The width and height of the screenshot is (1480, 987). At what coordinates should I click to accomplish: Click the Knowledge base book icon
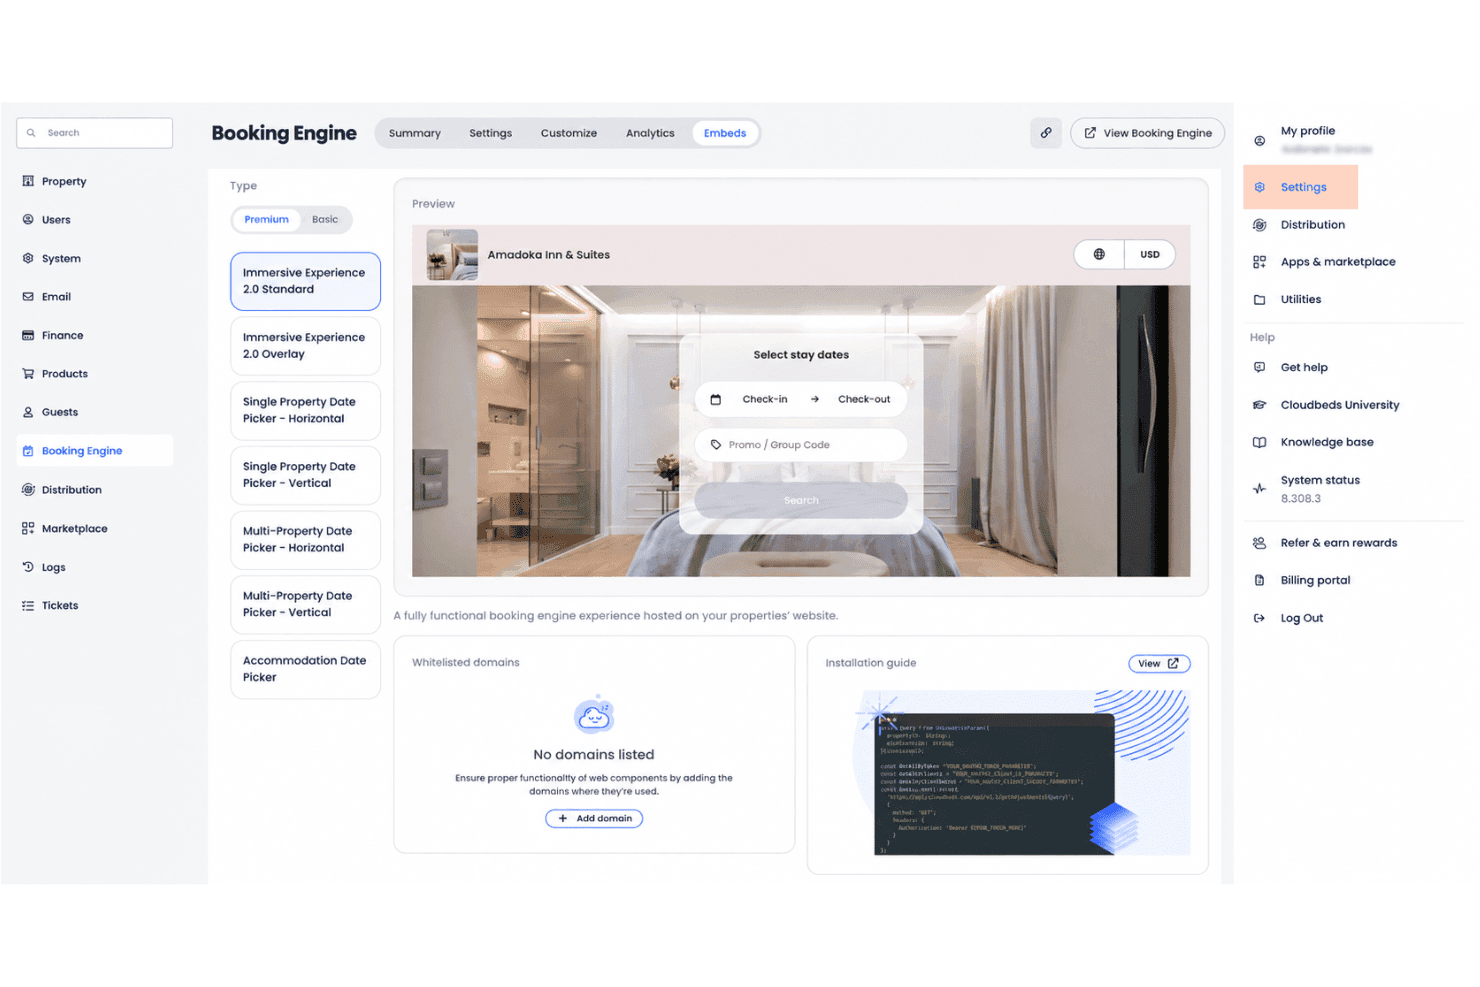[1260, 442]
